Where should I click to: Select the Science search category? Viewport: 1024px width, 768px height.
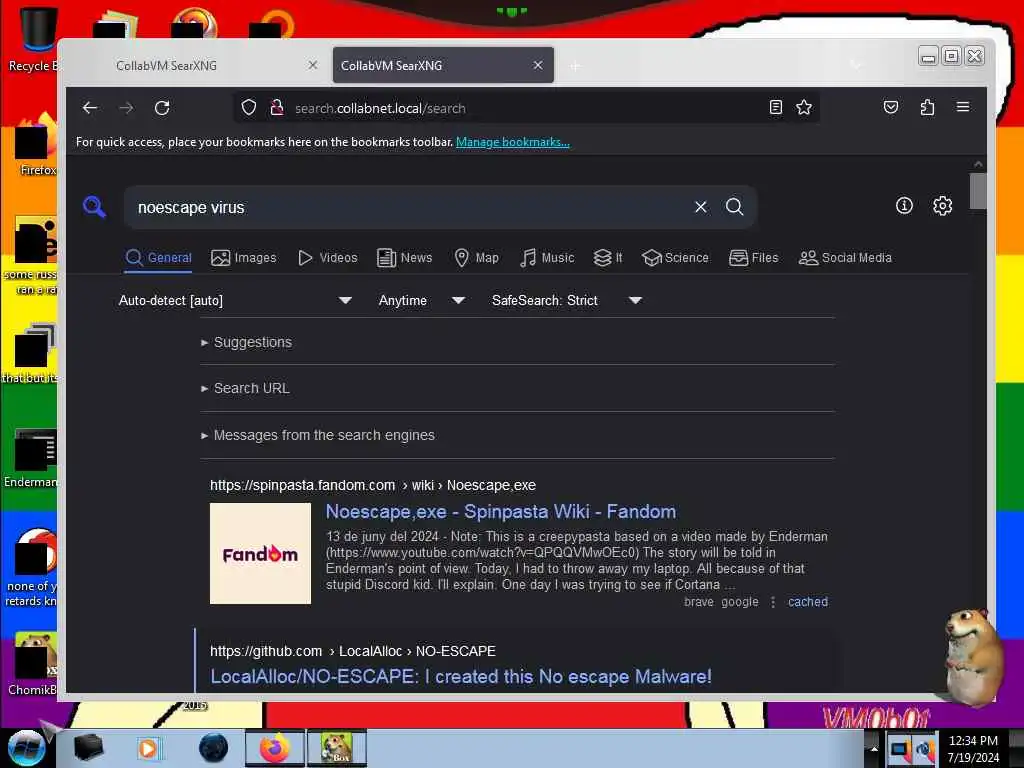pyautogui.click(x=675, y=257)
